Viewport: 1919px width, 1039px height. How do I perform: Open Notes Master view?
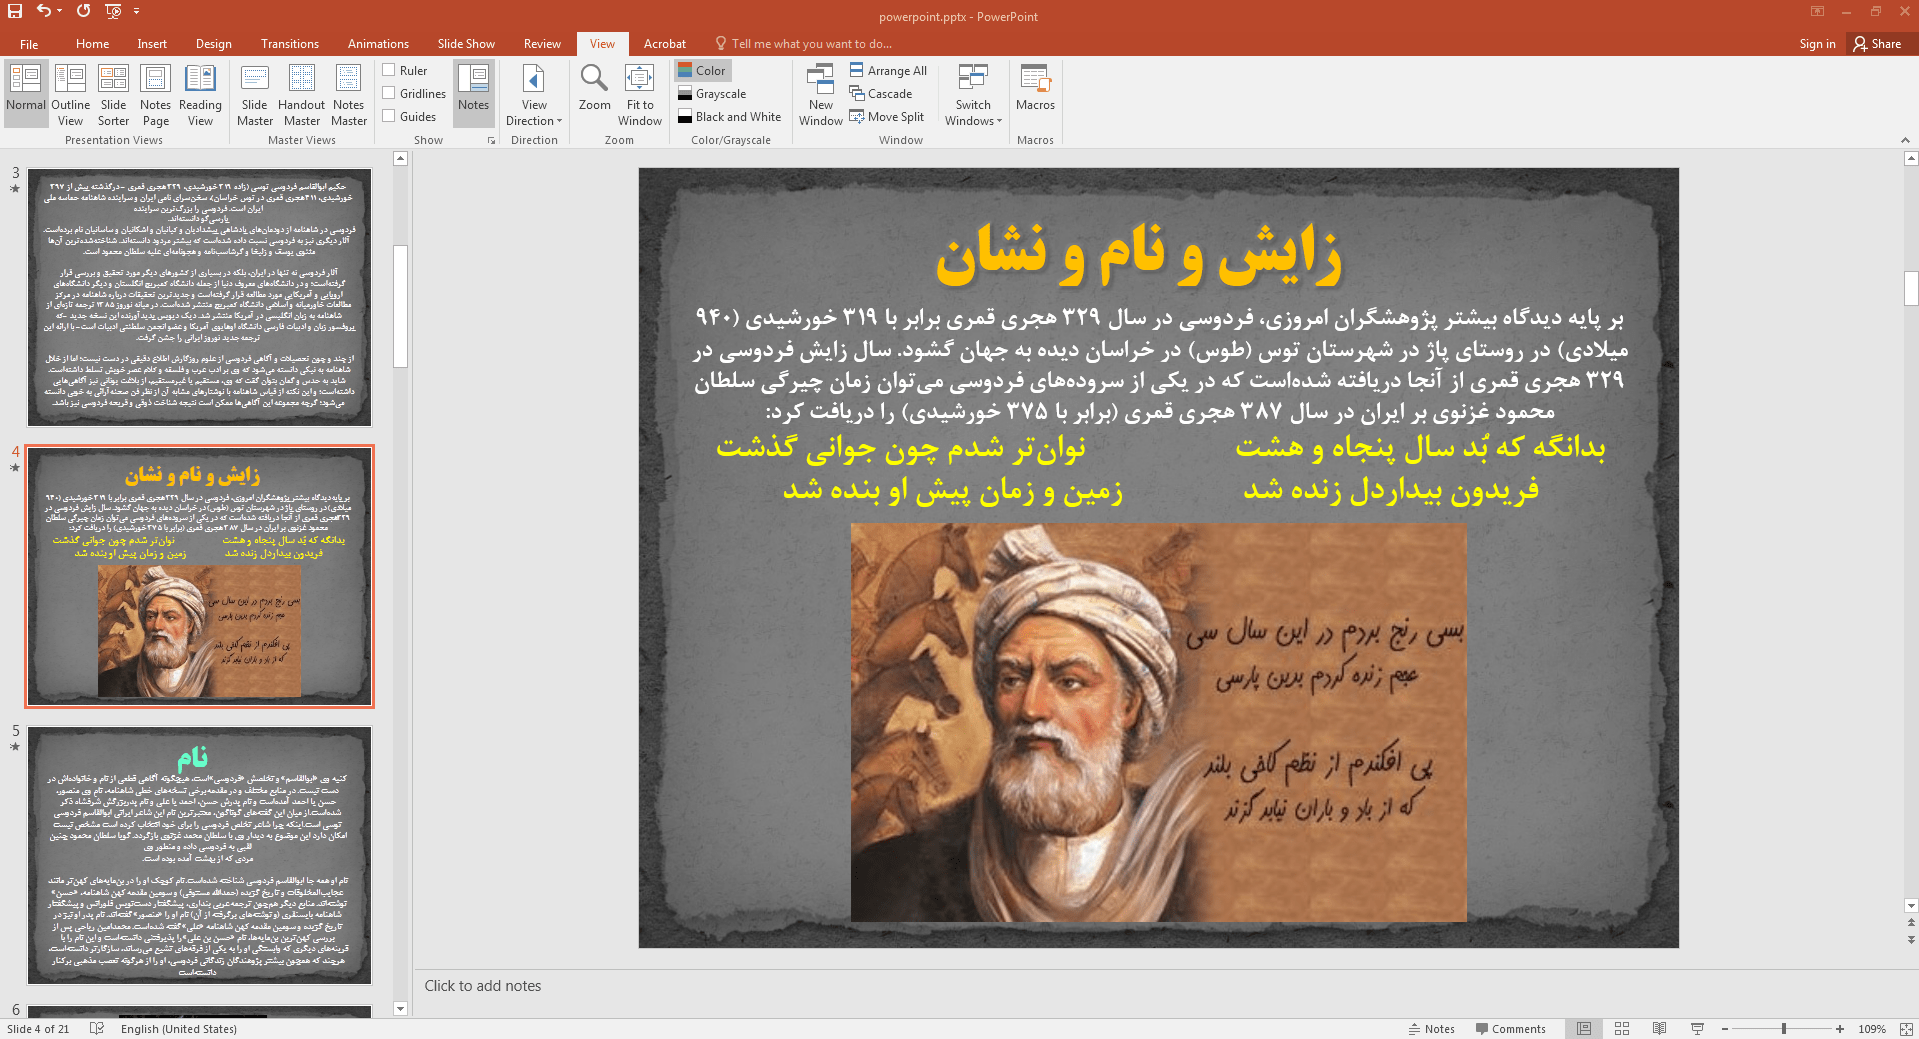348,93
